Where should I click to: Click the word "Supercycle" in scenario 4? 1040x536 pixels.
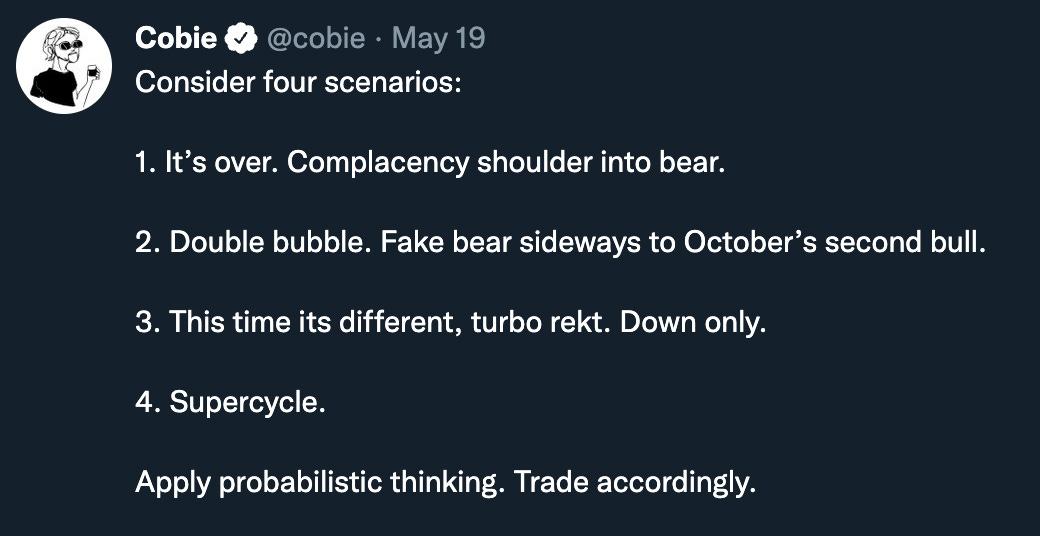[x=247, y=402]
